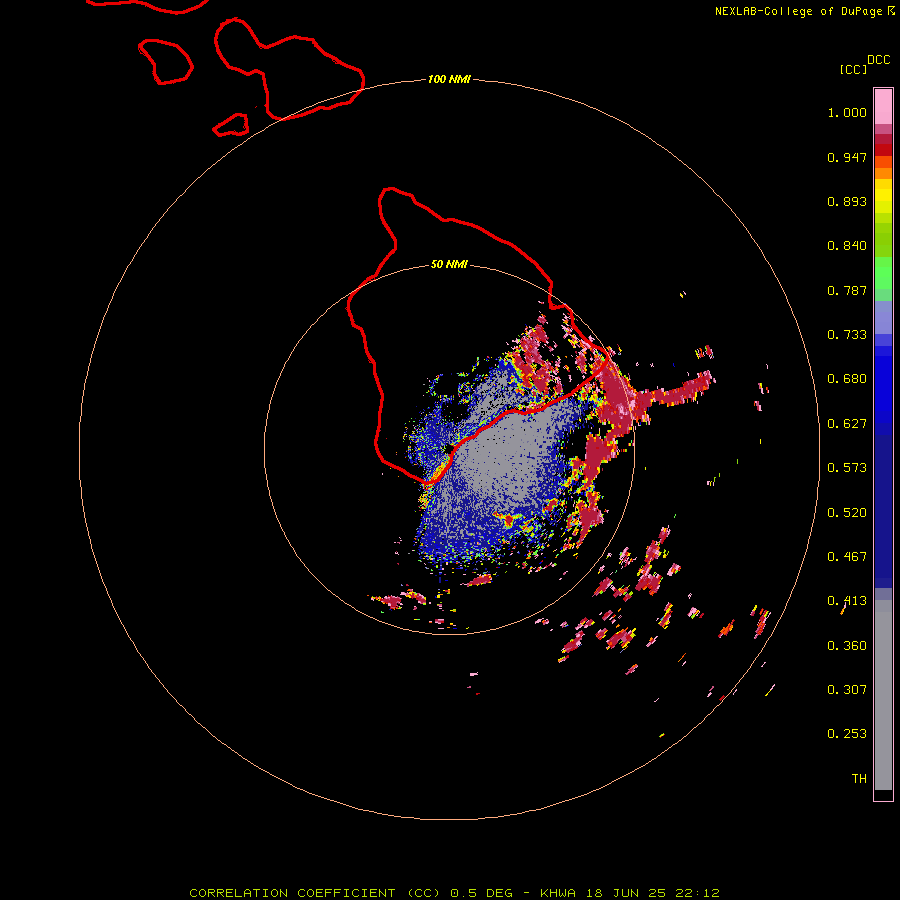900x900 pixels.
Task: Select the 0.787 scale value
Action: pos(847,290)
